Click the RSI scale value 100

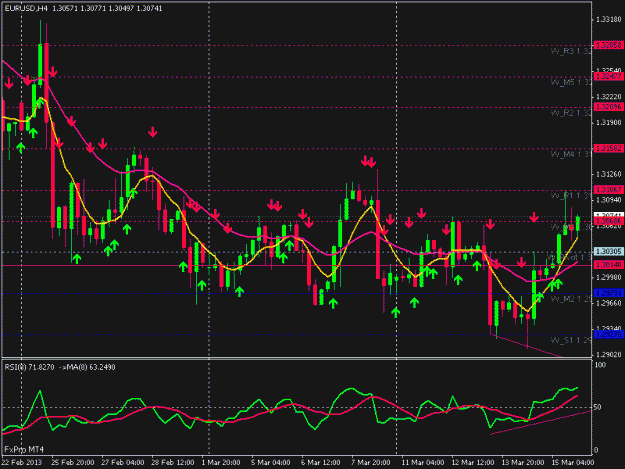(600, 365)
